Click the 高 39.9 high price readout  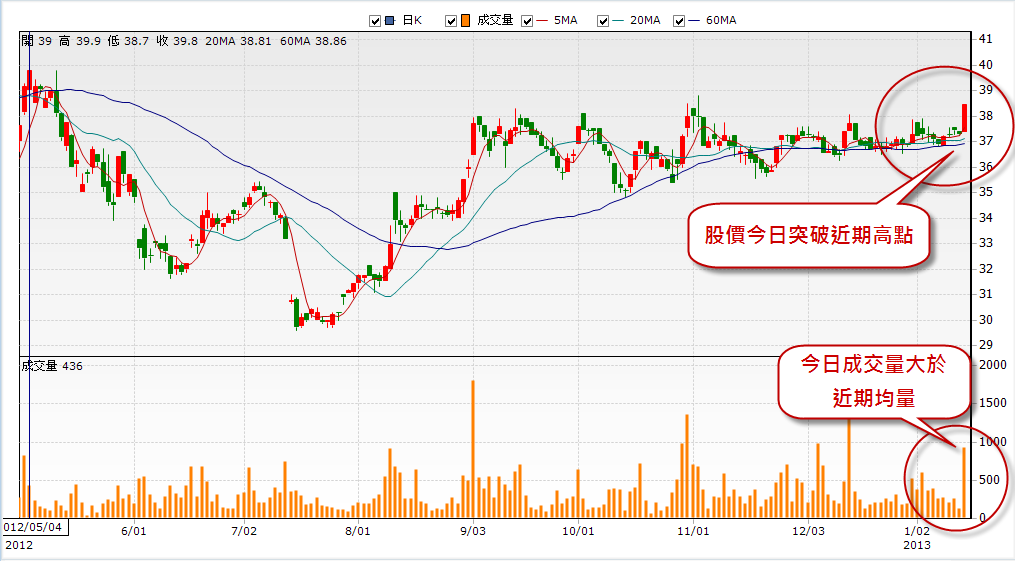(80, 41)
